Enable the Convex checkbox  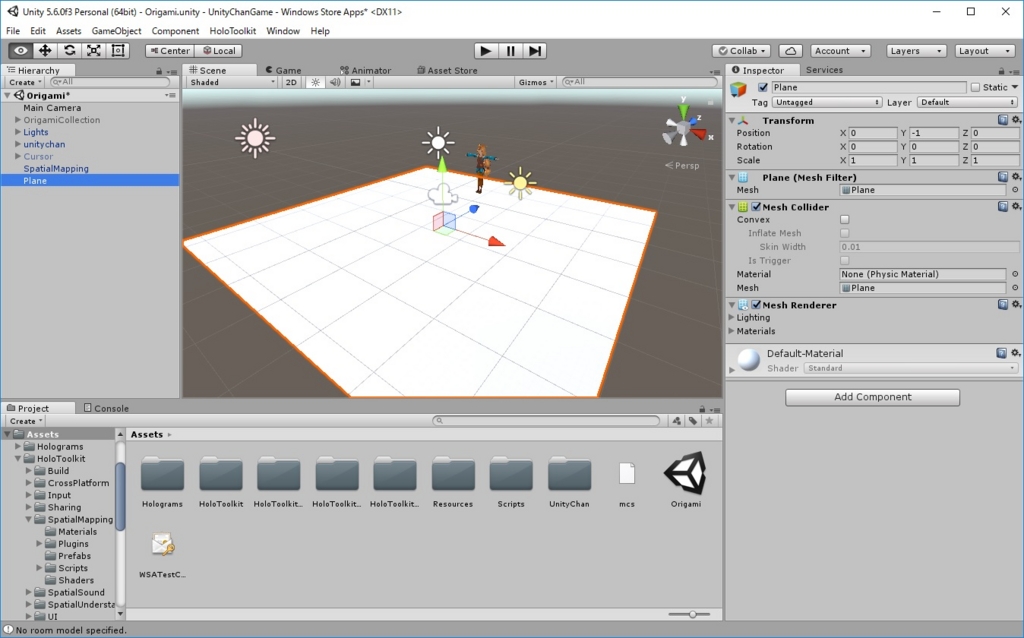pos(844,219)
